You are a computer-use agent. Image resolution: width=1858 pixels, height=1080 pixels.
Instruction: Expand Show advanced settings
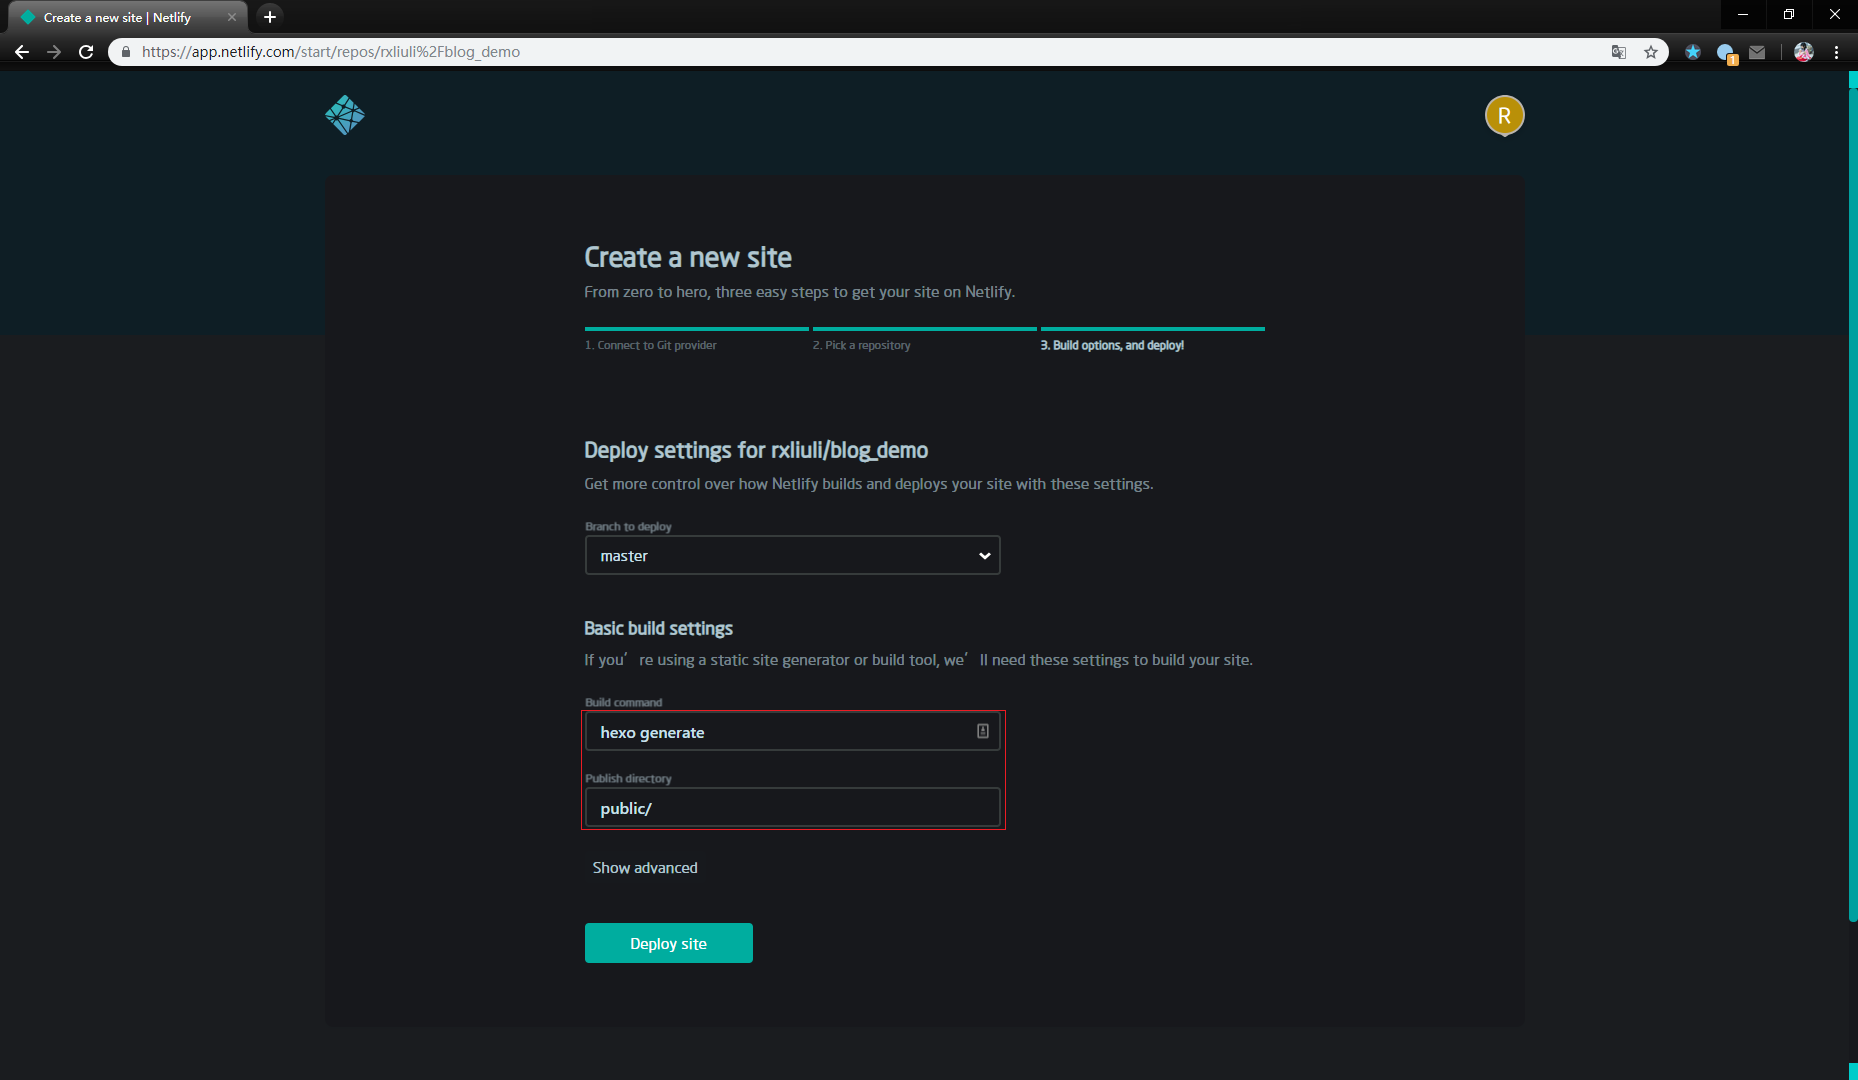point(645,868)
